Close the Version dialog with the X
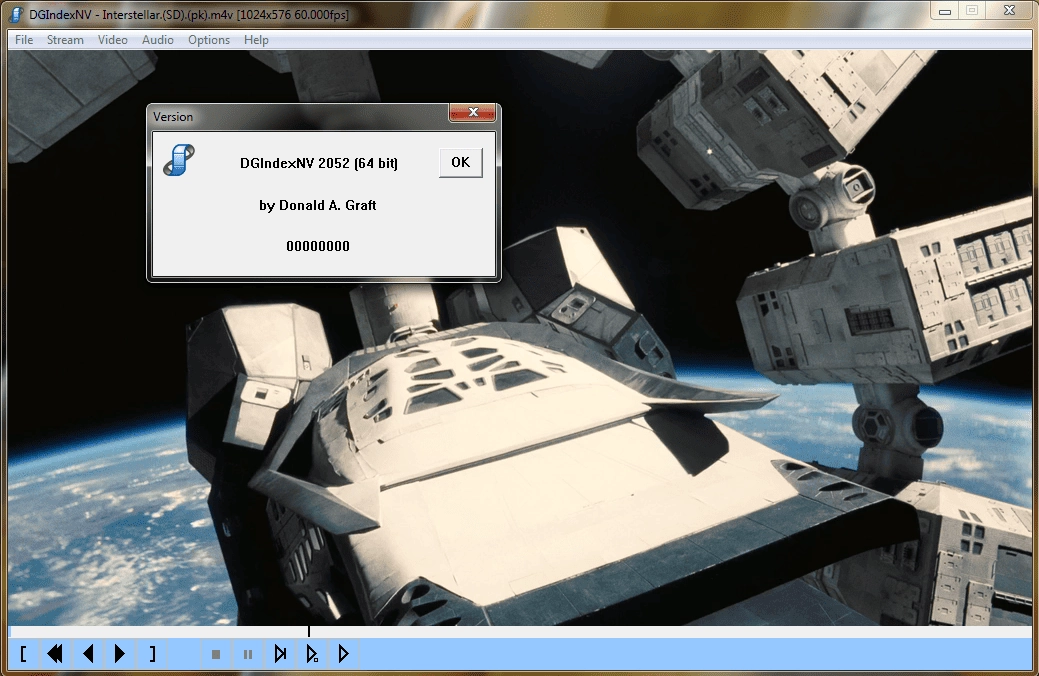 [x=472, y=112]
